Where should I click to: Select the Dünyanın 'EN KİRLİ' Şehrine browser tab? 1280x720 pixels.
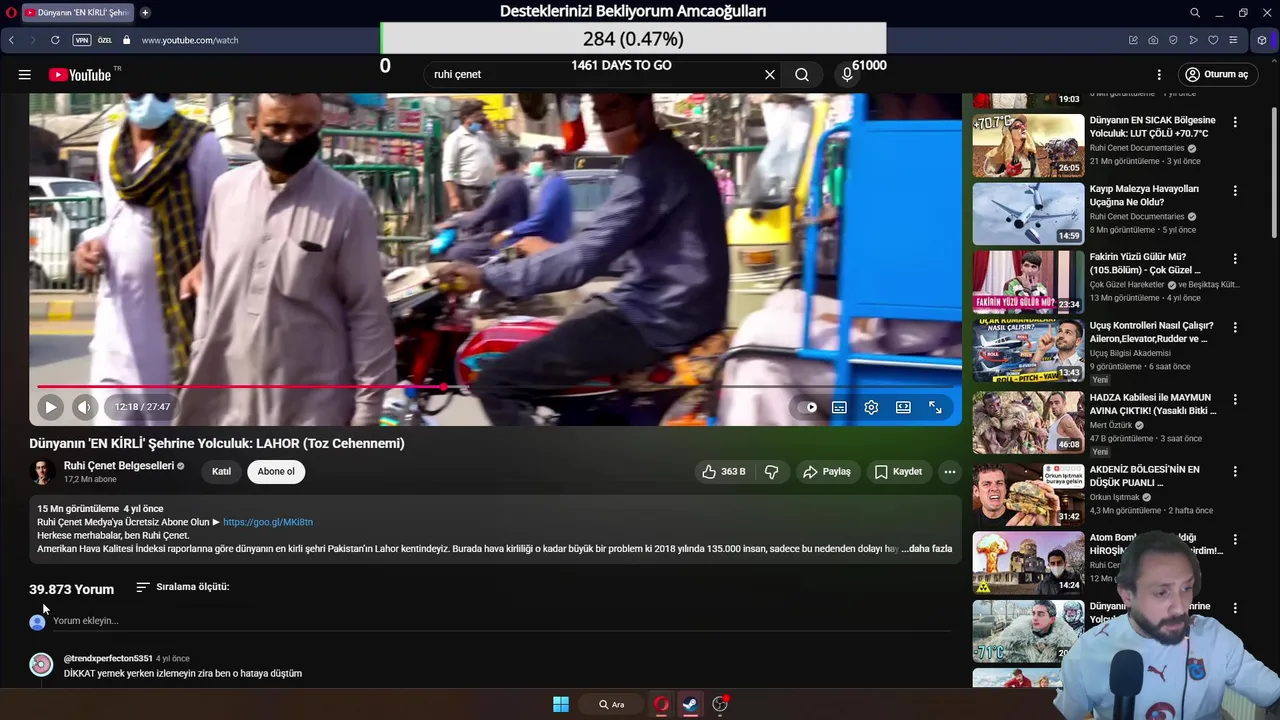pos(77,12)
